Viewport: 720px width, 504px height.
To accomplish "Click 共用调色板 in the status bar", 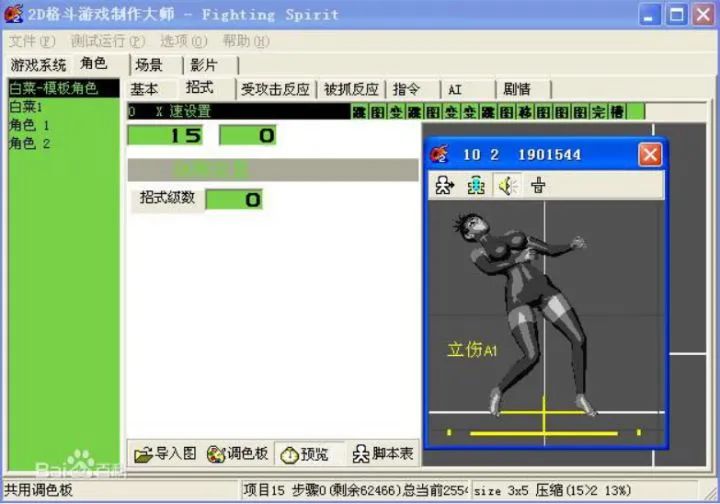I will coord(39,490).
